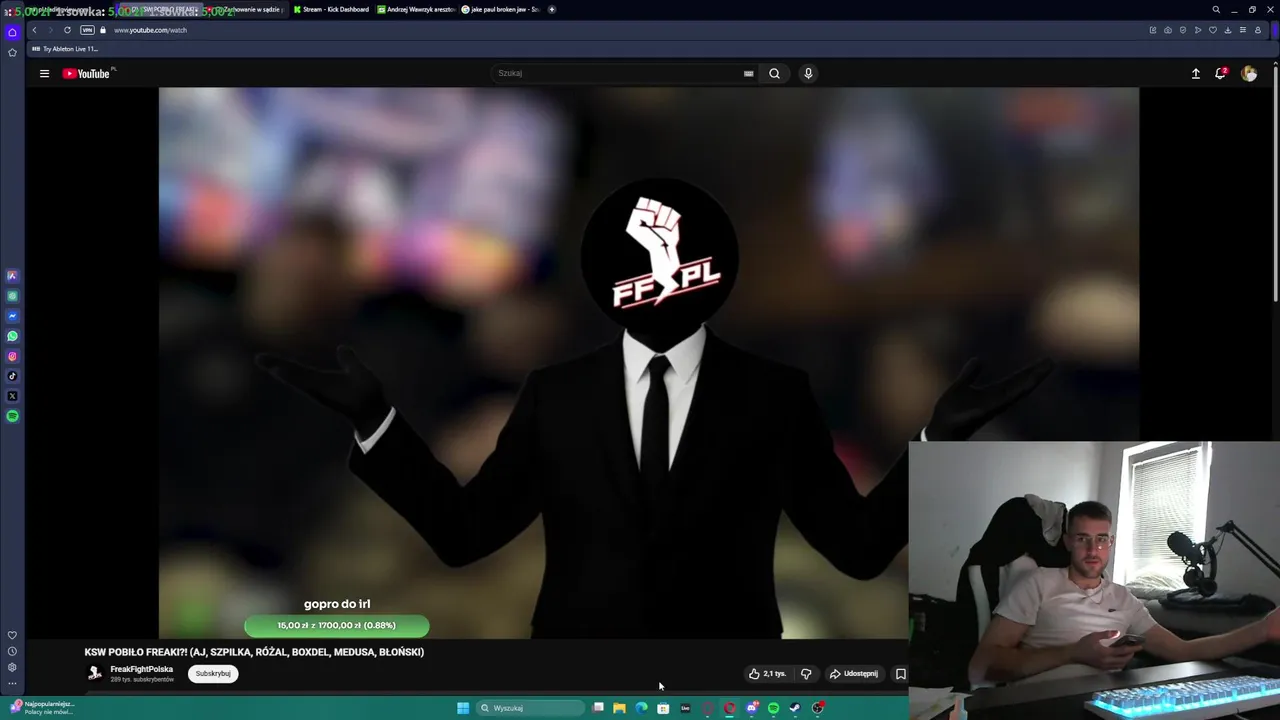Image resolution: width=1280 pixels, height=720 pixels.
Task: Open Spotify in the Opera sidebar
Action: pyautogui.click(x=12, y=416)
